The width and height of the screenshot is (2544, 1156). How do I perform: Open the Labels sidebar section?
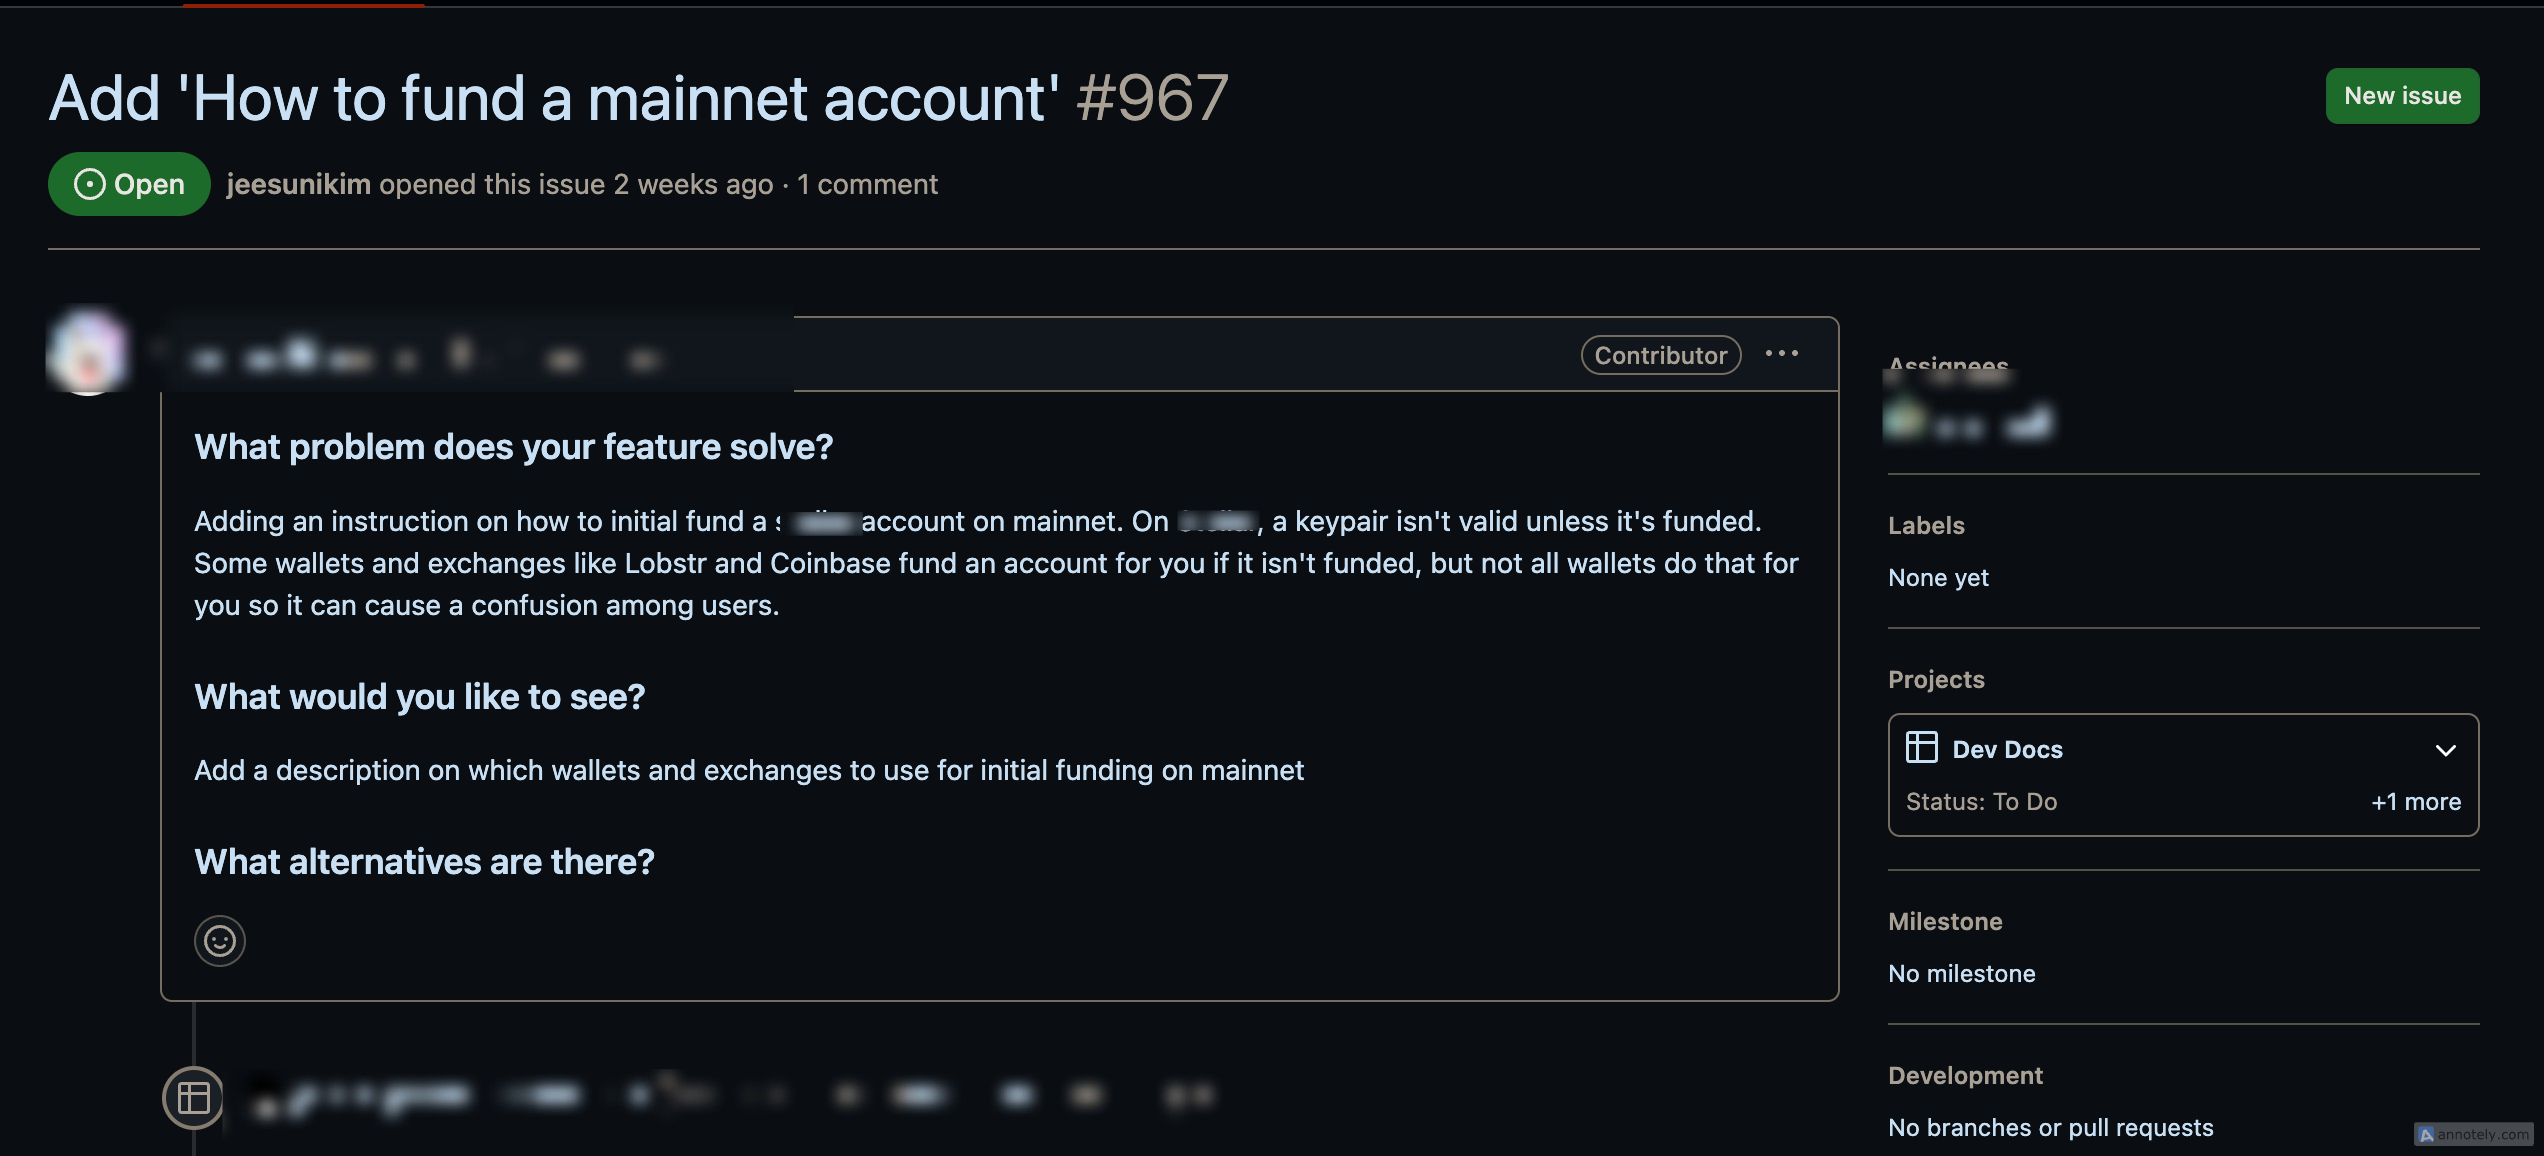pos(1926,525)
